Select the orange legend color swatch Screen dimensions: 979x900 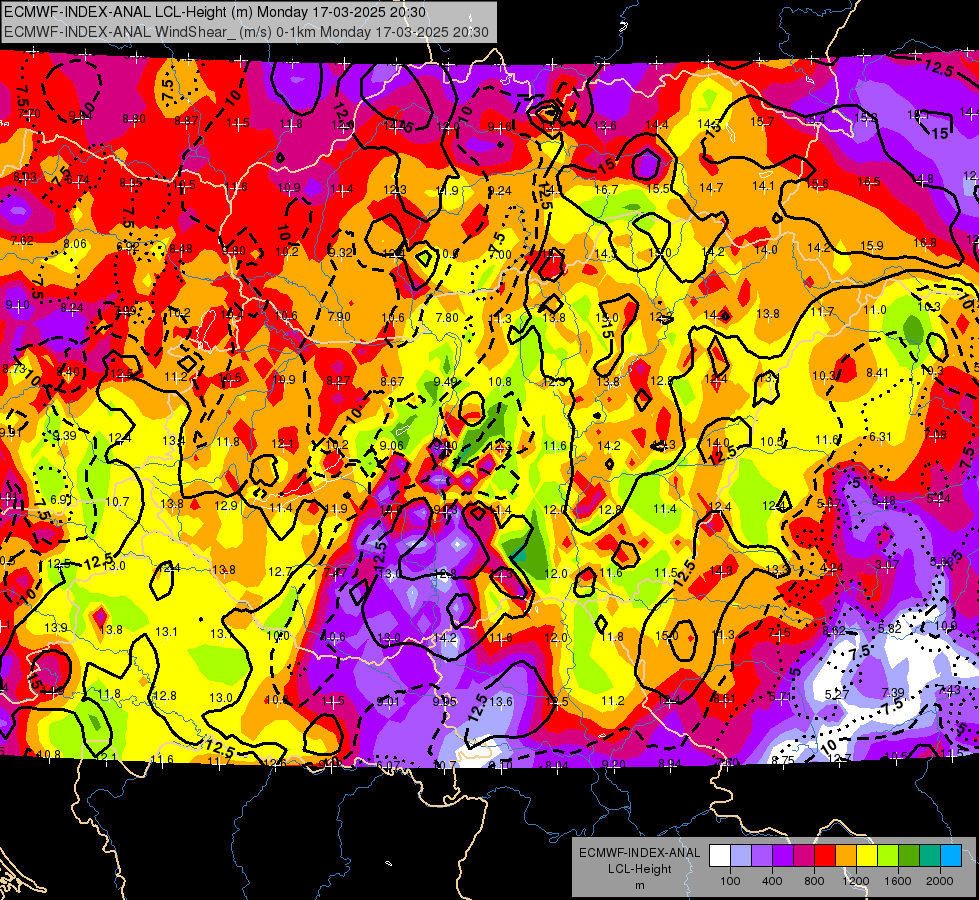pos(846,856)
